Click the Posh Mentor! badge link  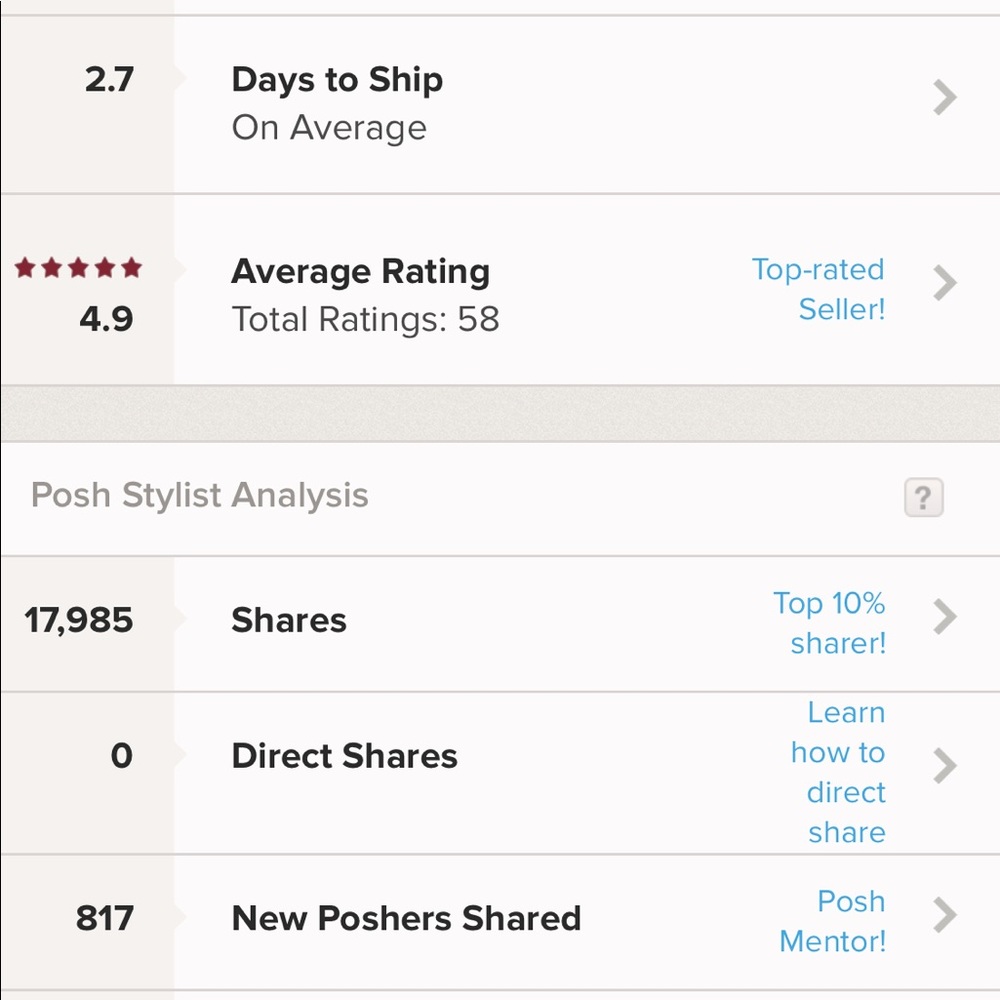click(833, 921)
